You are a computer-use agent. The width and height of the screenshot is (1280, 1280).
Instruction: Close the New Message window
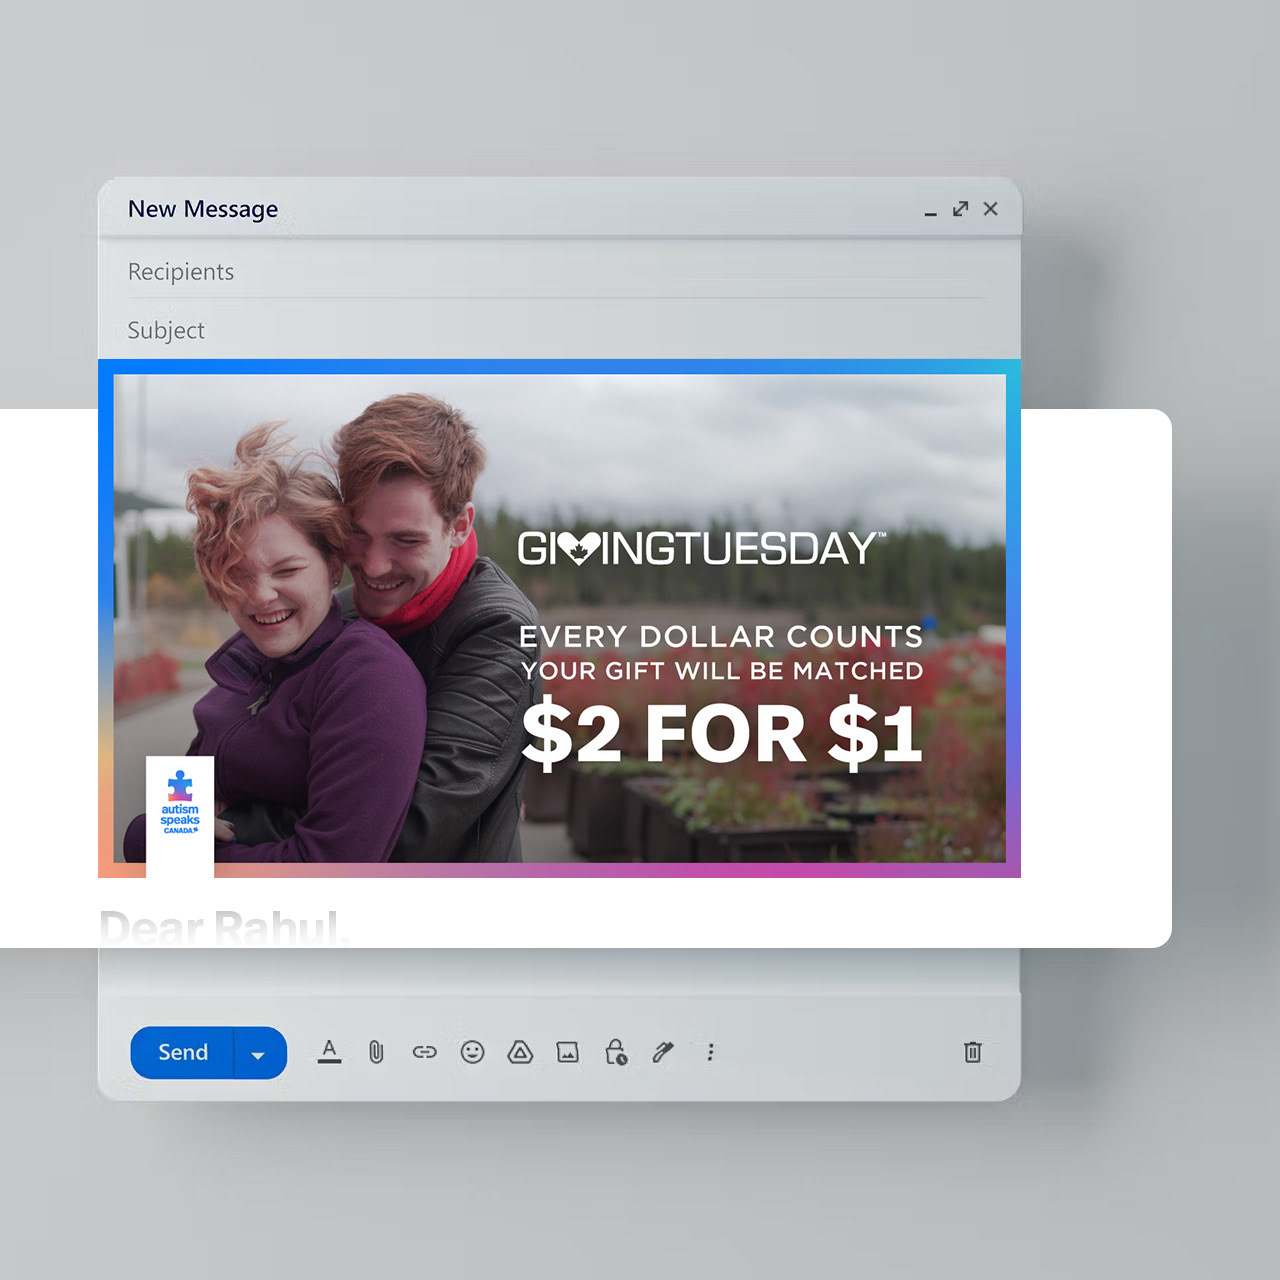click(991, 208)
